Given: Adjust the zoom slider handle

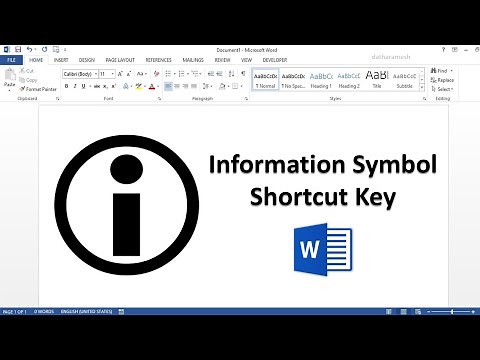Looking at the screenshot, I should (x=452, y=312).
